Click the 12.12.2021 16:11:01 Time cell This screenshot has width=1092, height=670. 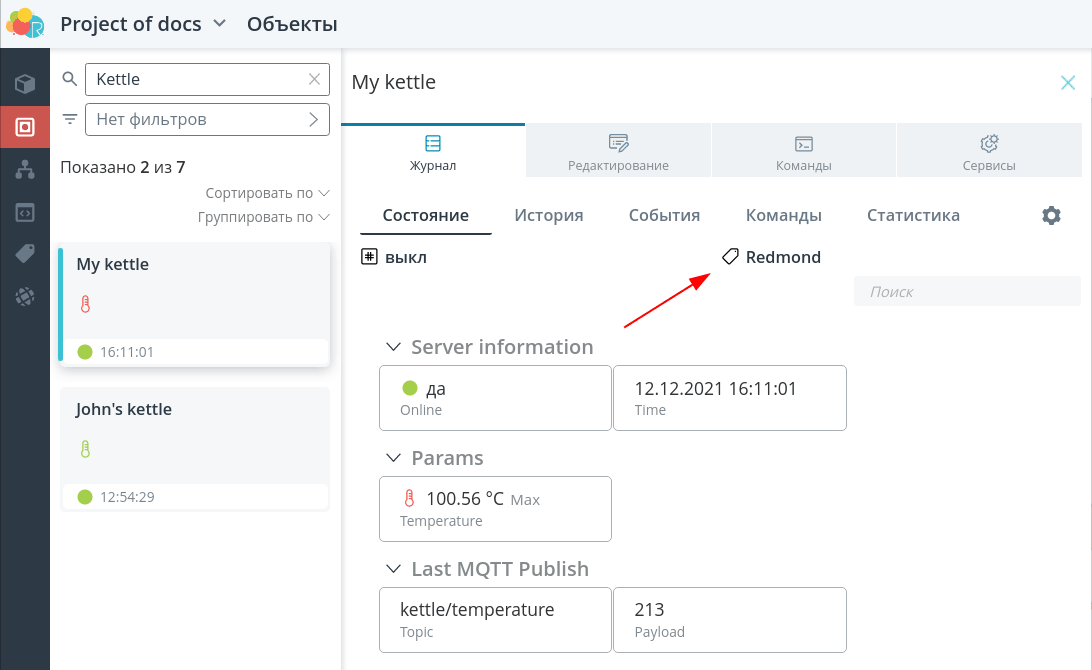[x=730, y=398]
